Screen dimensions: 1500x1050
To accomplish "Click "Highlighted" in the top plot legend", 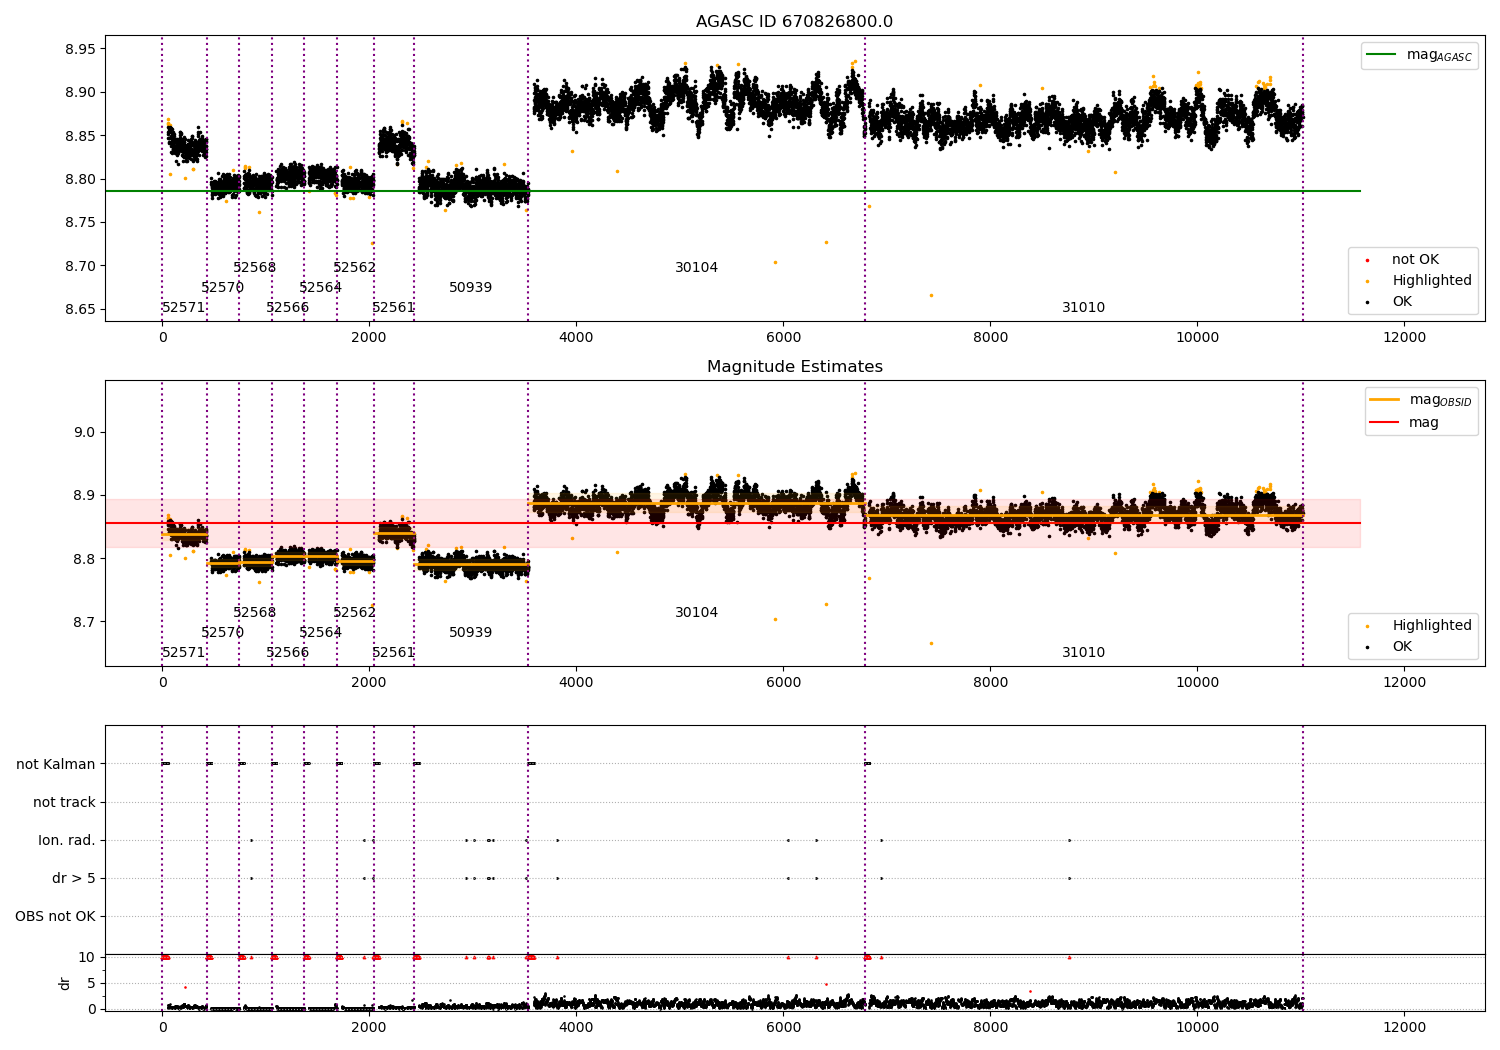I will click(1432, 281).
